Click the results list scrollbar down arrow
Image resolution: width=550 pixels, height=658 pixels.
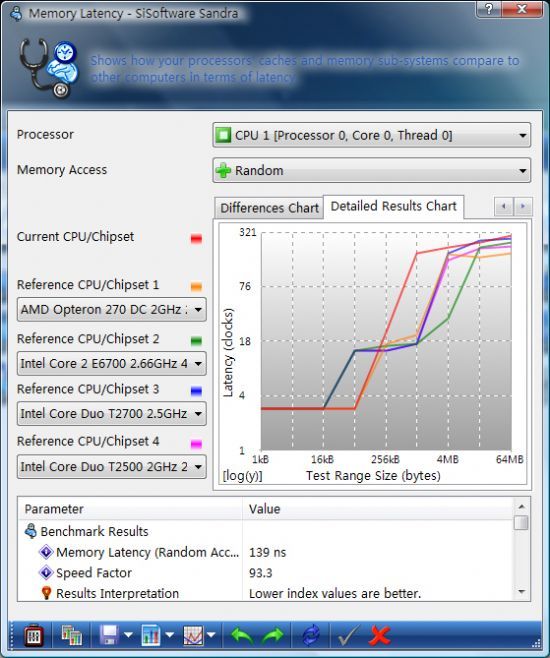pos(521,592)
